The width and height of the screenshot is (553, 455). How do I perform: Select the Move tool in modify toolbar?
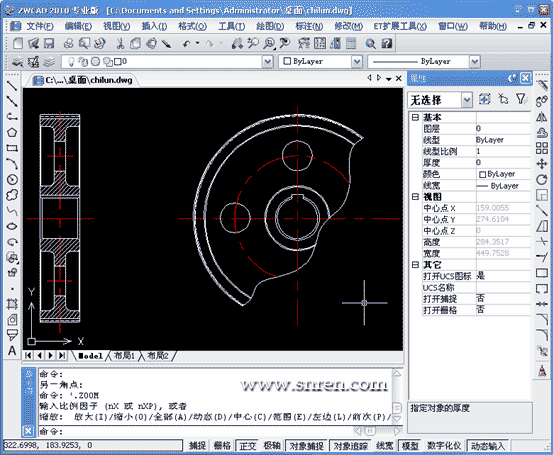[542, 164]
